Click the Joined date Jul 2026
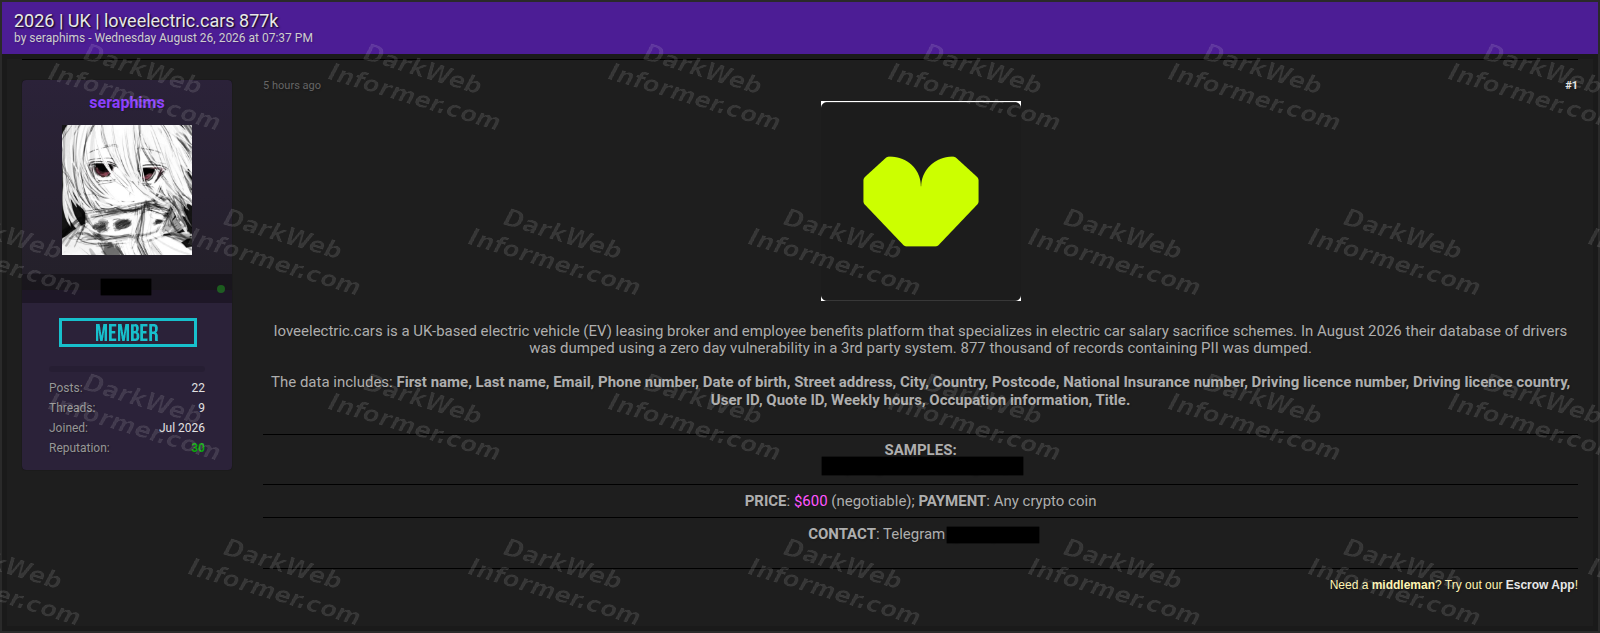This screenshot has width=1600, height=633. pos(182,428)
